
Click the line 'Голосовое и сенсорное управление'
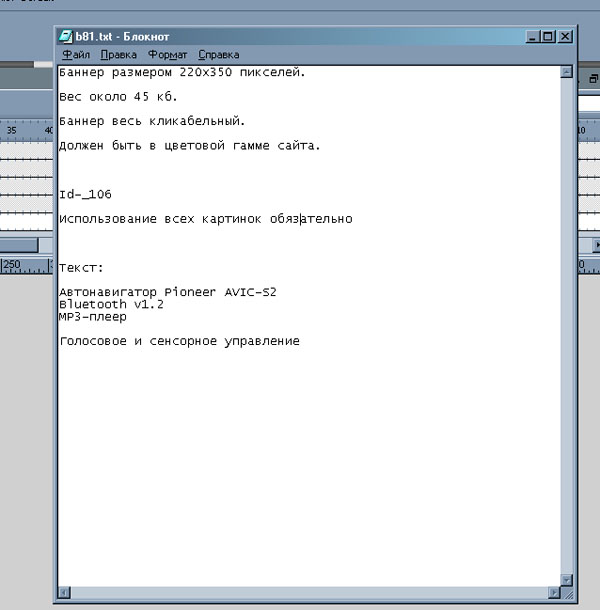[x=179, y=341]
